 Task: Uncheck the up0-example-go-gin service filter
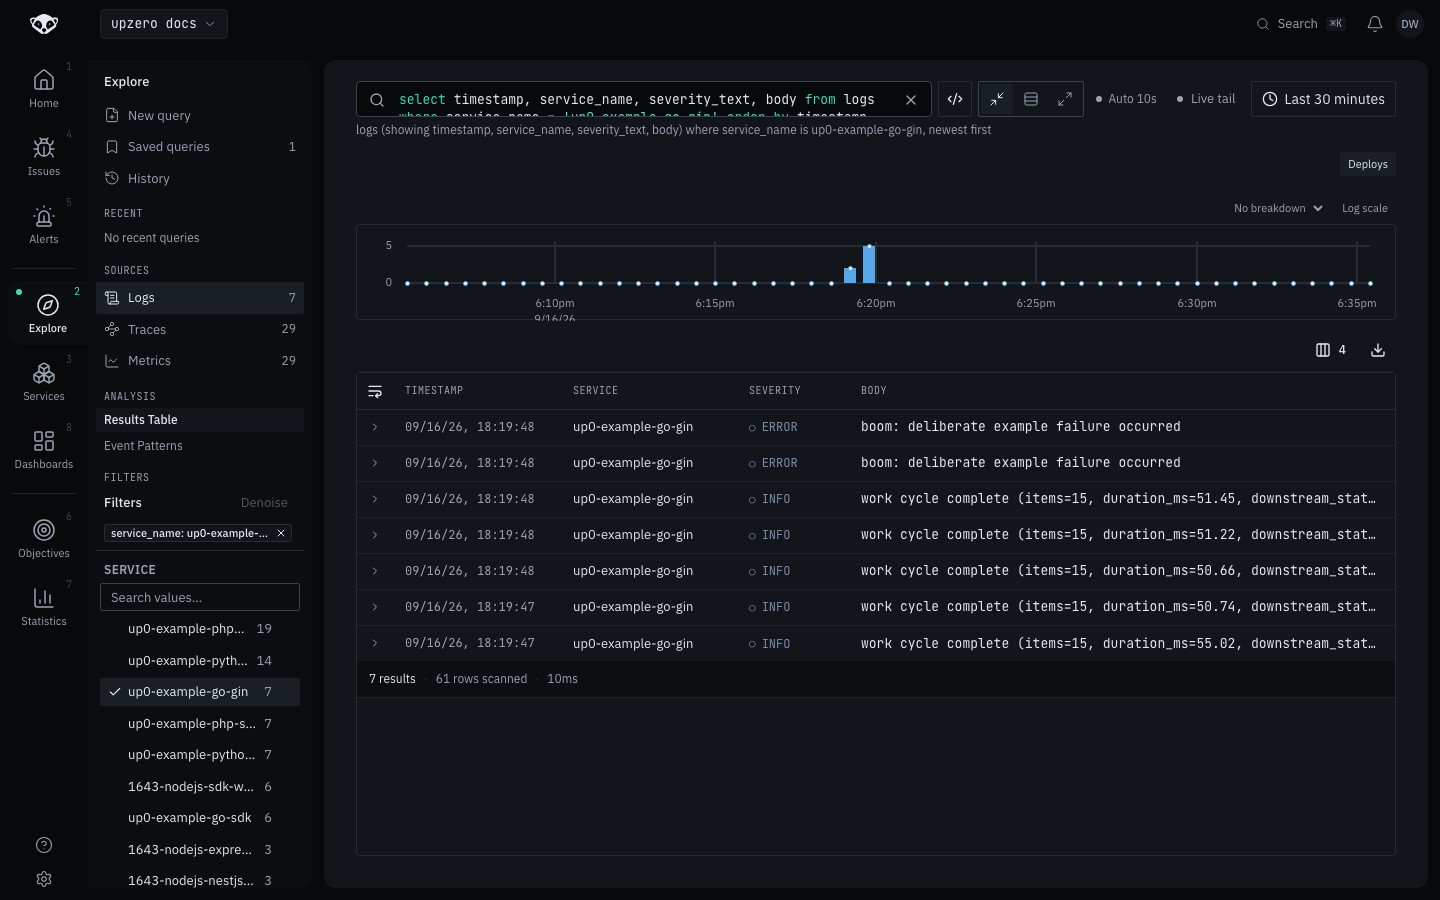click(200, 692)
